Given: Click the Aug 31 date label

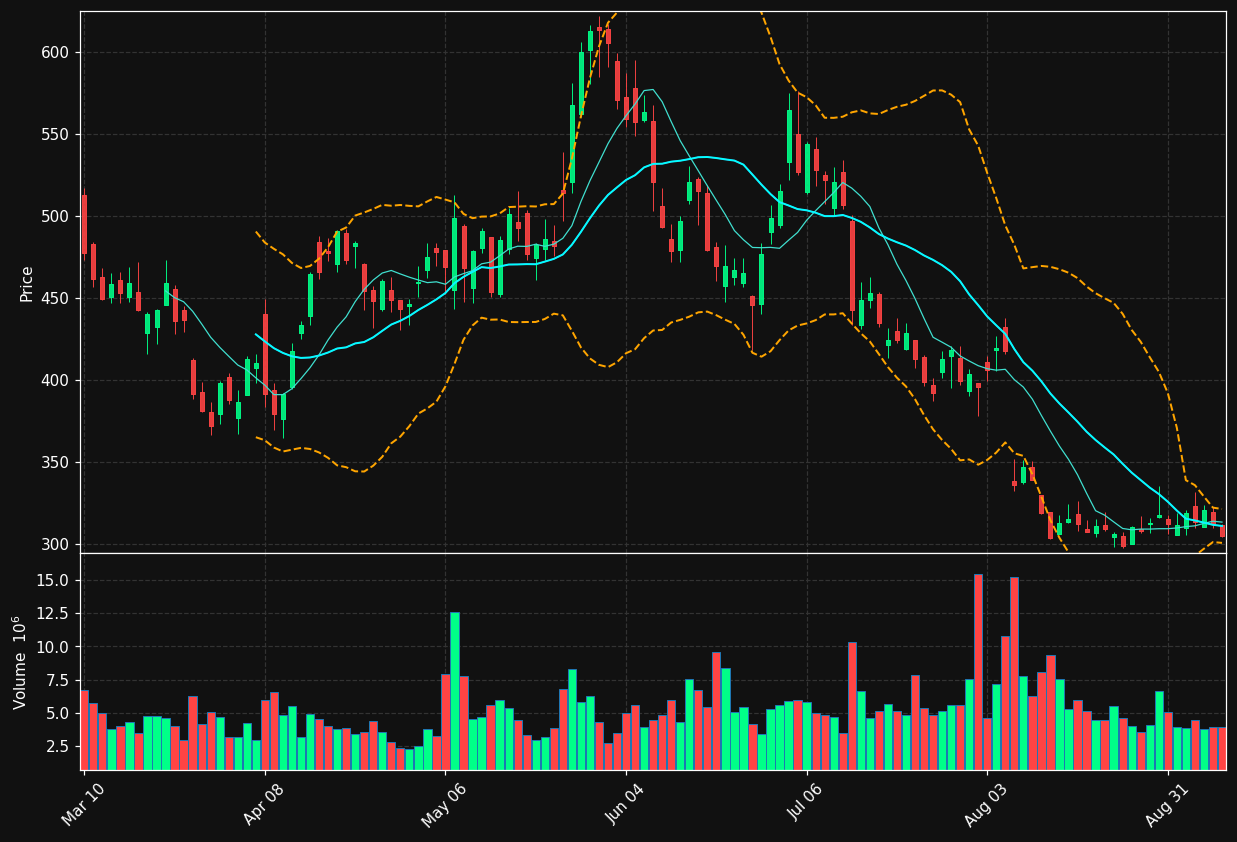Looking at the screenshot, I should click(1165, 805).
